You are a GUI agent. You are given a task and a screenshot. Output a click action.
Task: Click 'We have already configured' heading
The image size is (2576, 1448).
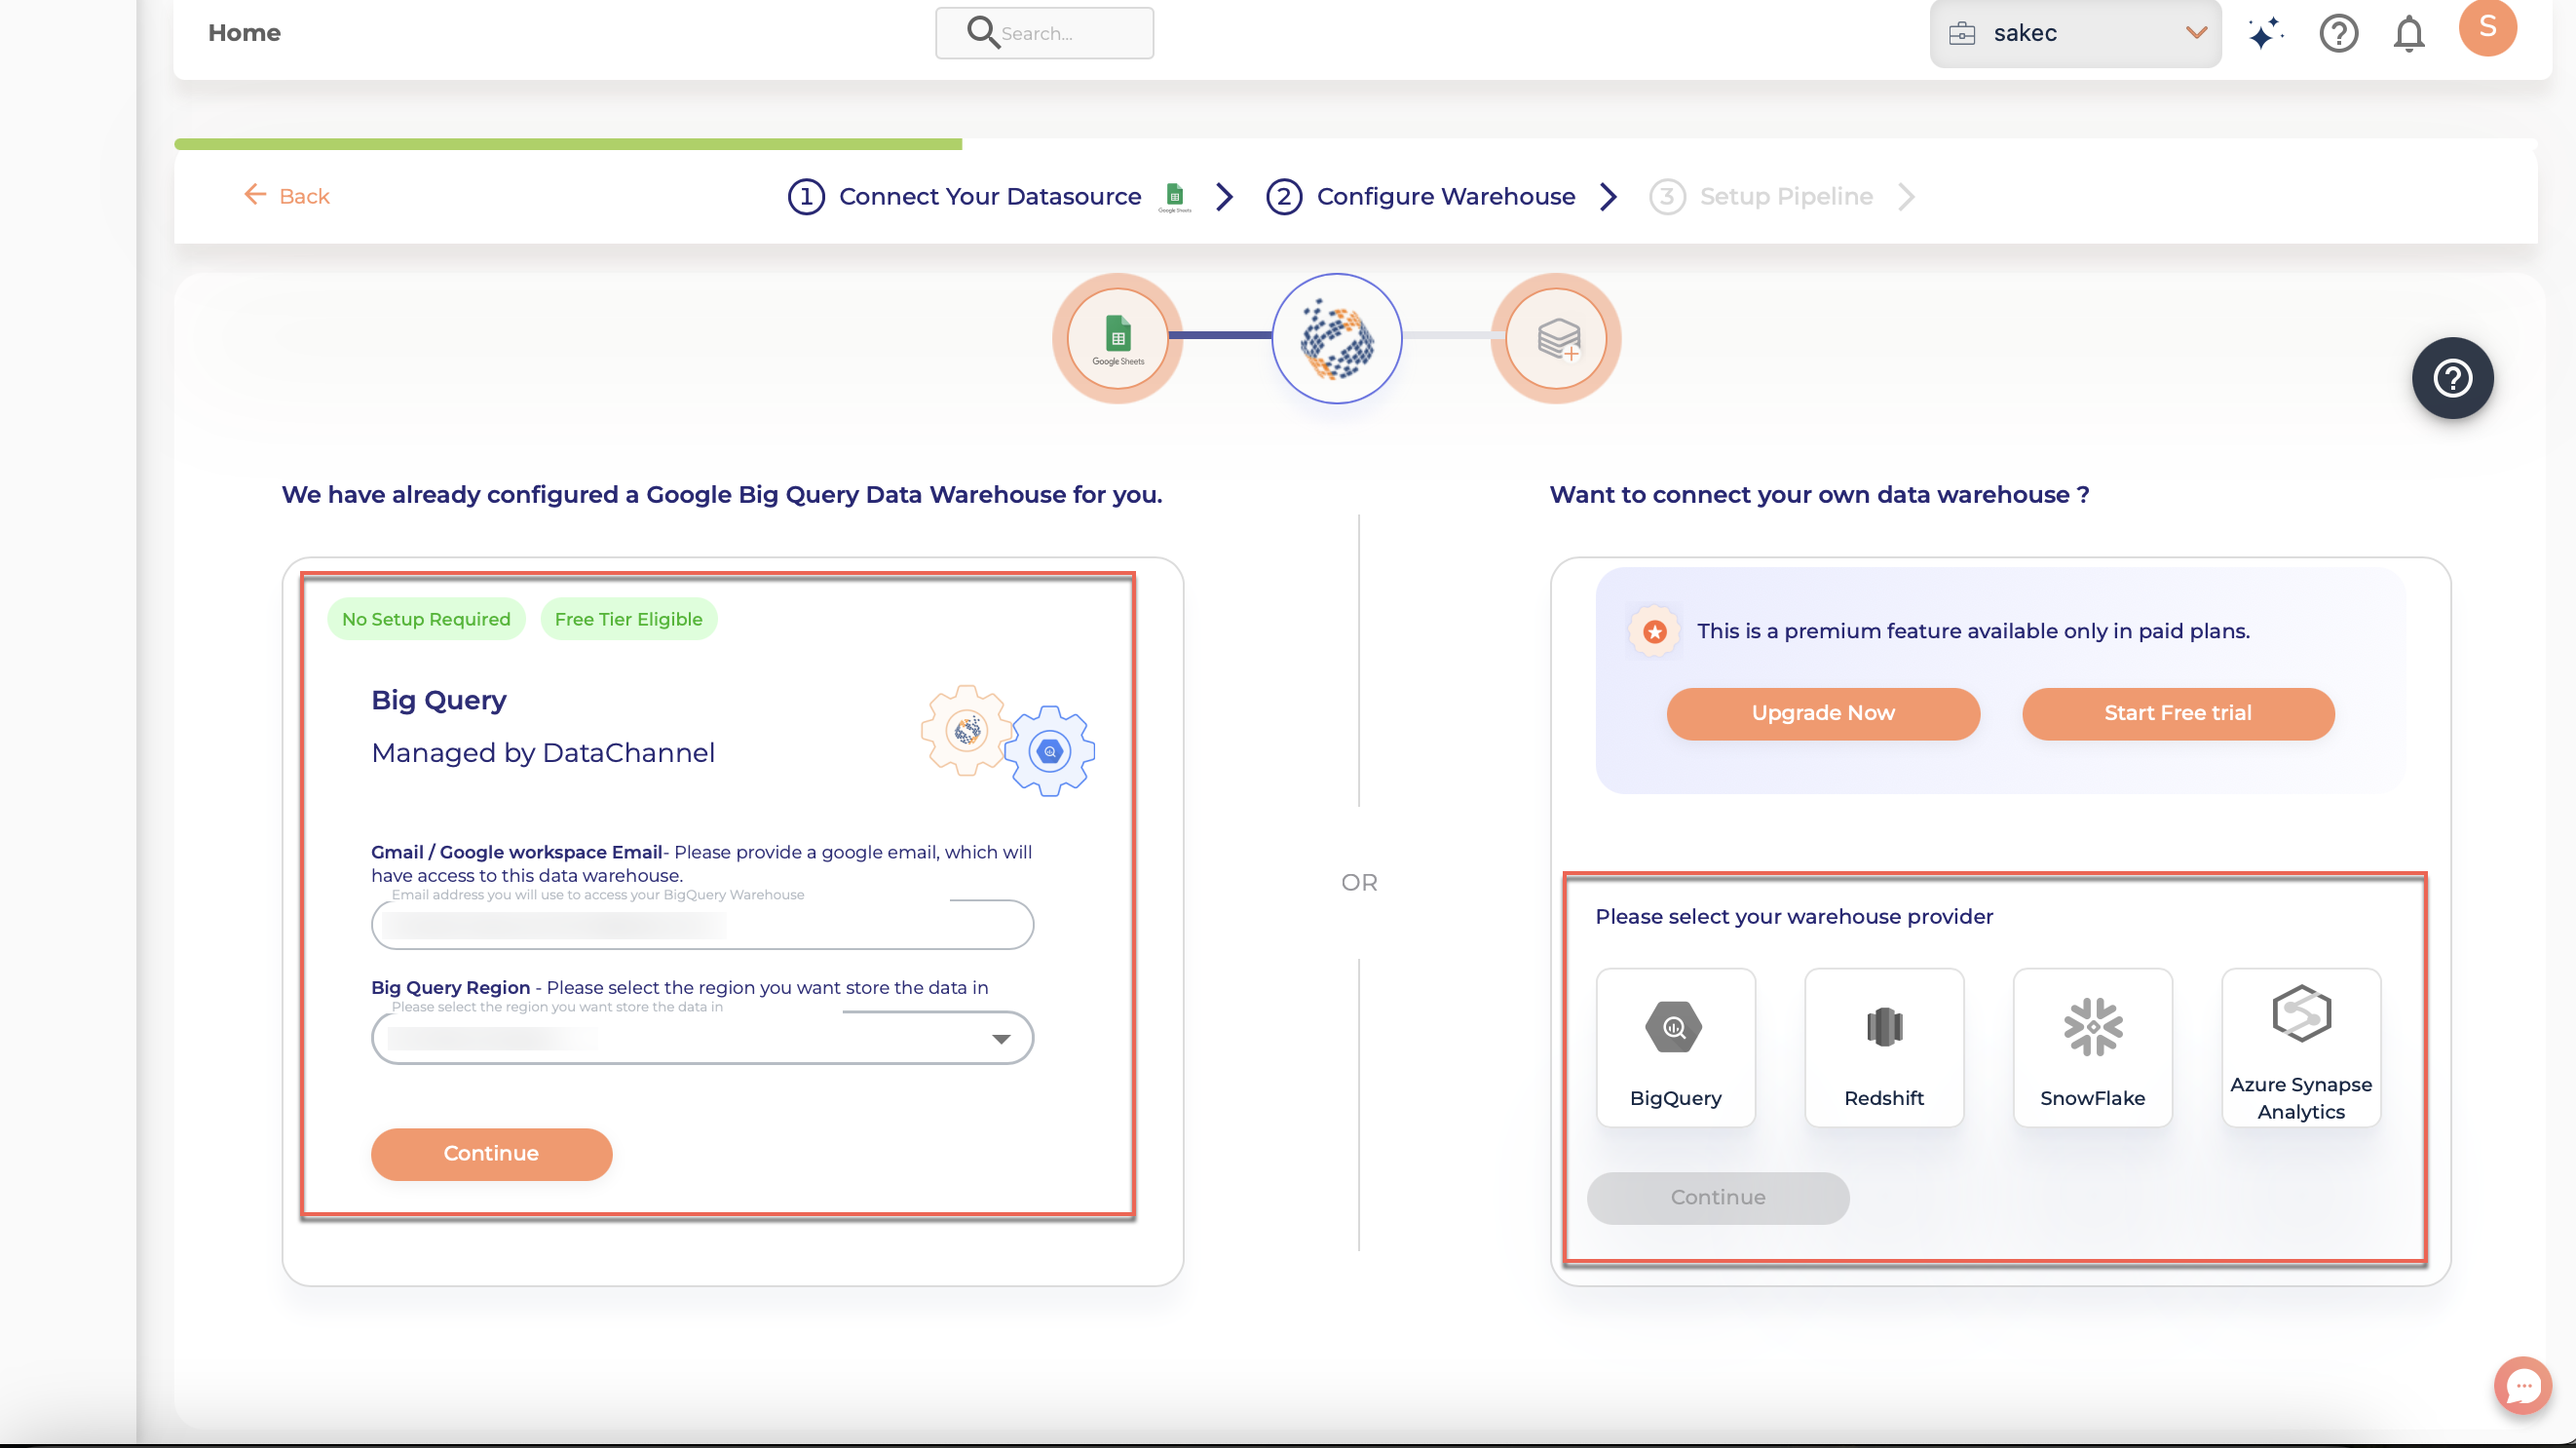[x=721, y=495]
